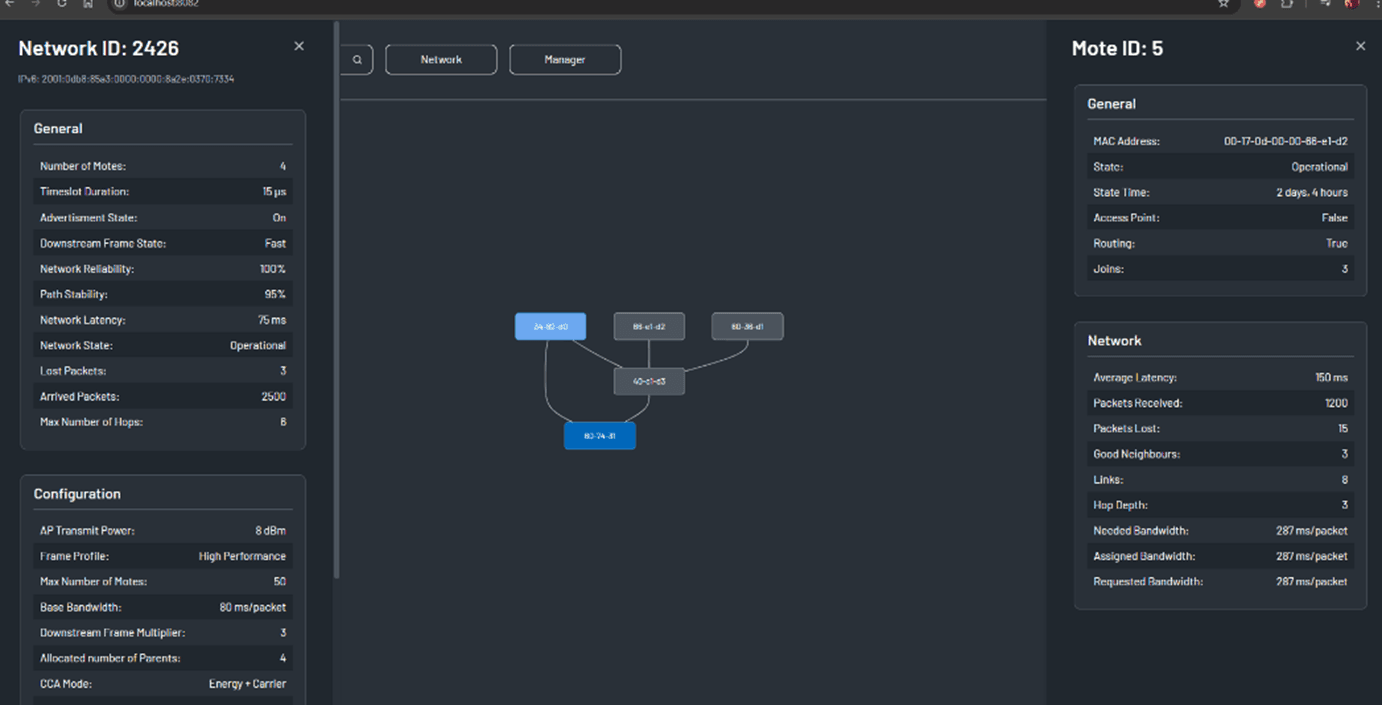
Task: Click the search magnifier icon button
Action: tap(357, 60)
